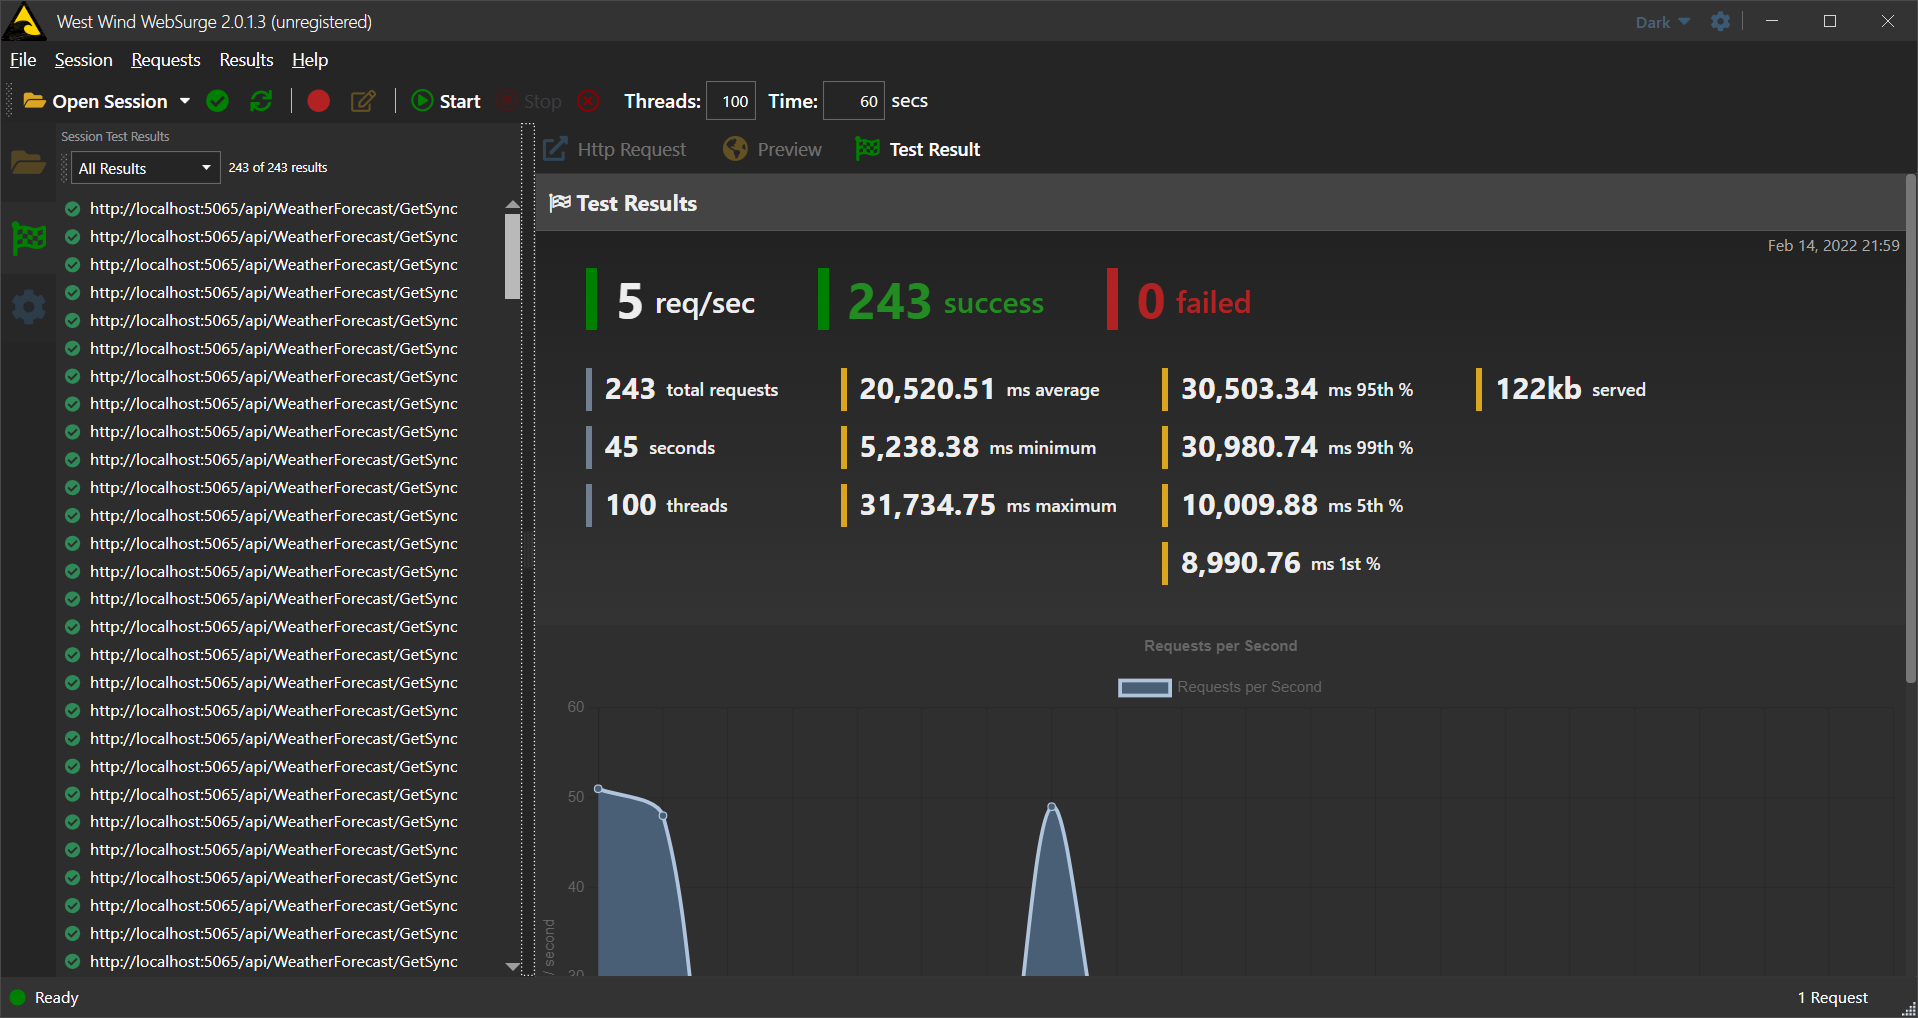Click the settings gear icon in title bar
This screenshot has height=1018, width=1918.
coord(1720,21)
